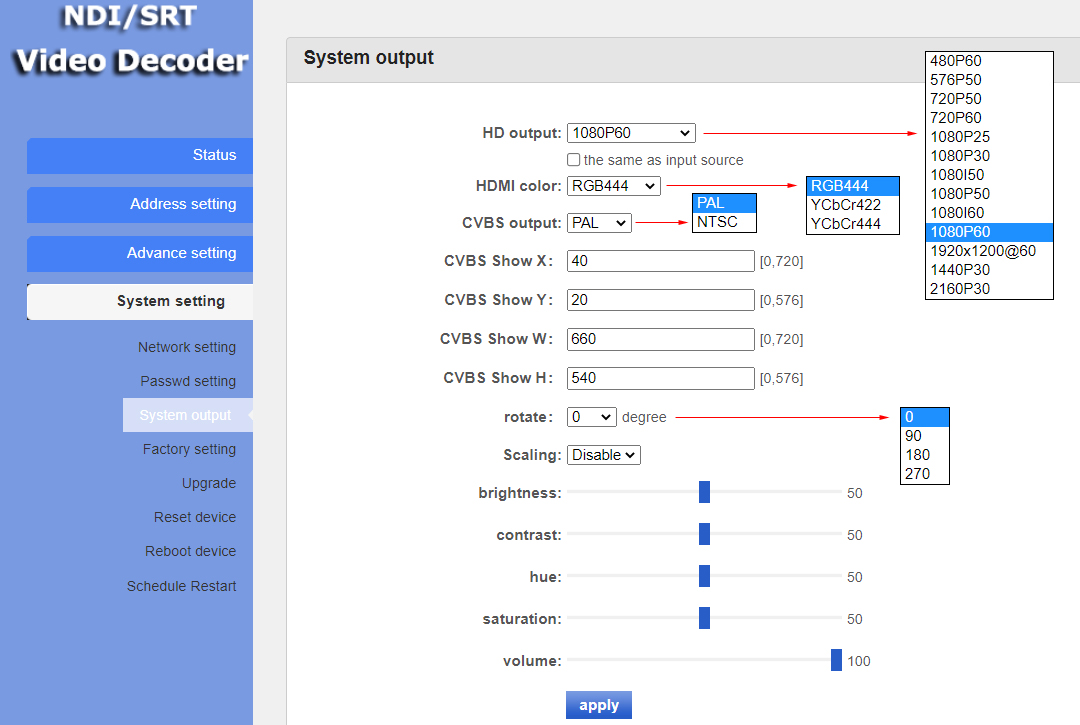Choose highlighted 1080P60 list option

click(x=989, y=232)
